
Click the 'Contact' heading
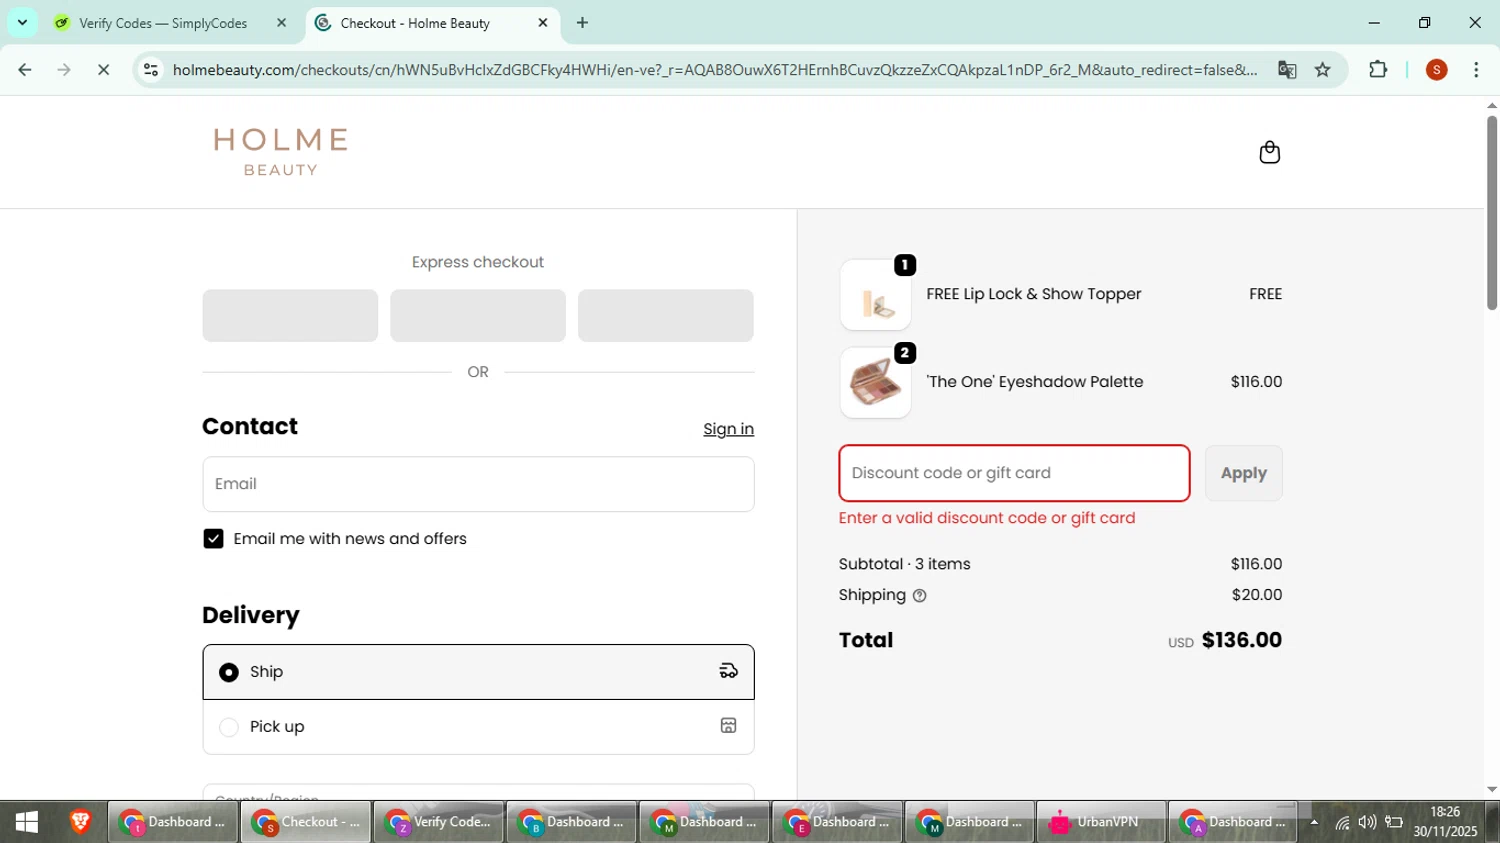[x=250, y=426]
